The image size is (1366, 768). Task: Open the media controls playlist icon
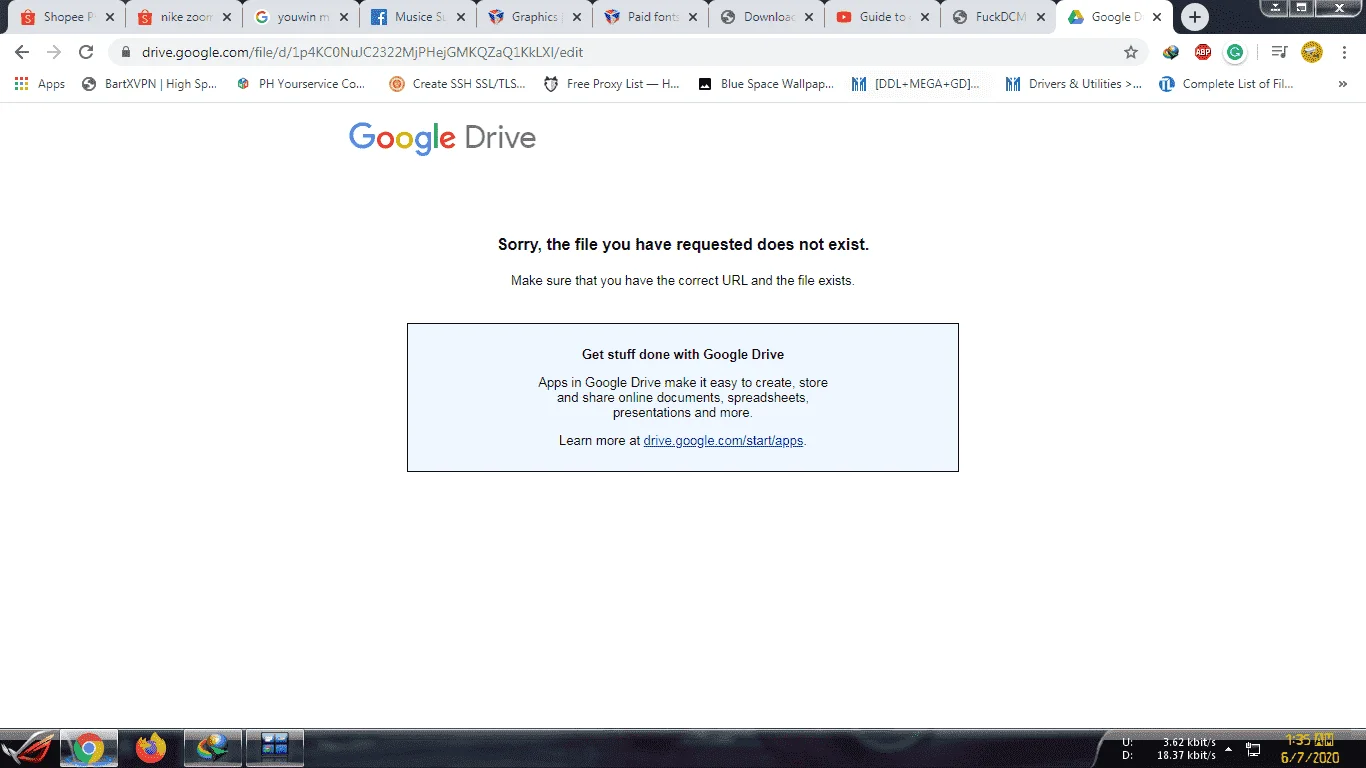click(x=1279, y=52)
